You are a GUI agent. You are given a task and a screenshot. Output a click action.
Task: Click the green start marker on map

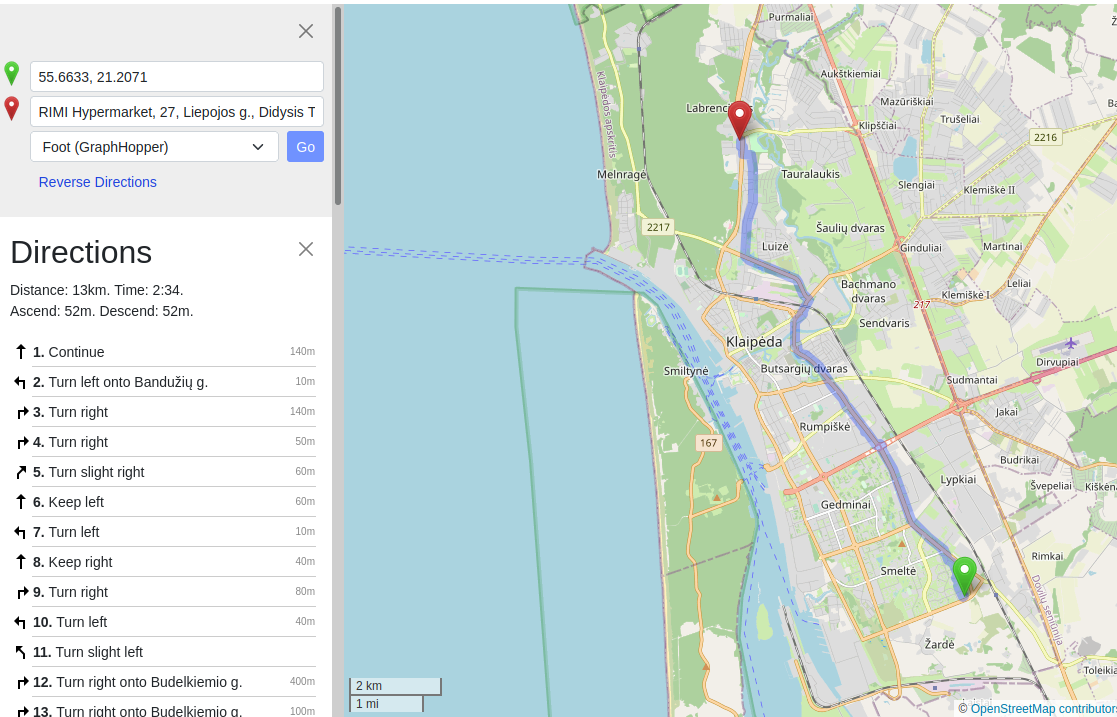[x=964, y=575]
